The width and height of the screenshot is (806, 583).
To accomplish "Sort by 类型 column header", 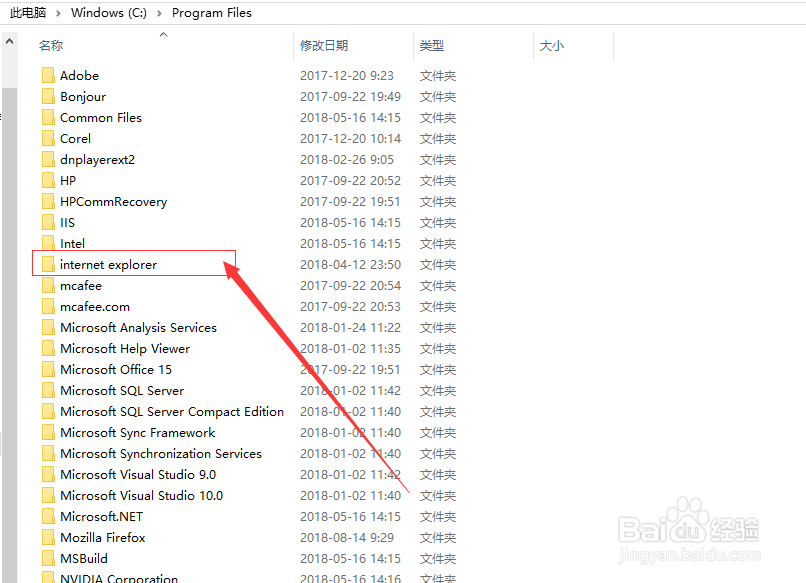I will click(431, 45).
